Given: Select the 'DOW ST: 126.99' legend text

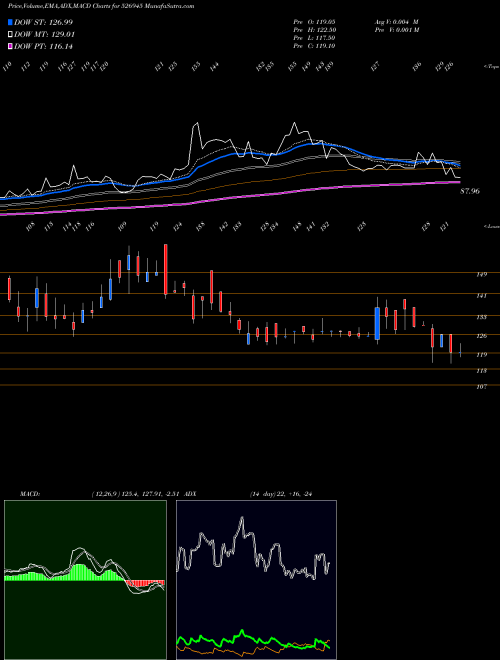Looking at the screenshot, I should coord(43,22).
